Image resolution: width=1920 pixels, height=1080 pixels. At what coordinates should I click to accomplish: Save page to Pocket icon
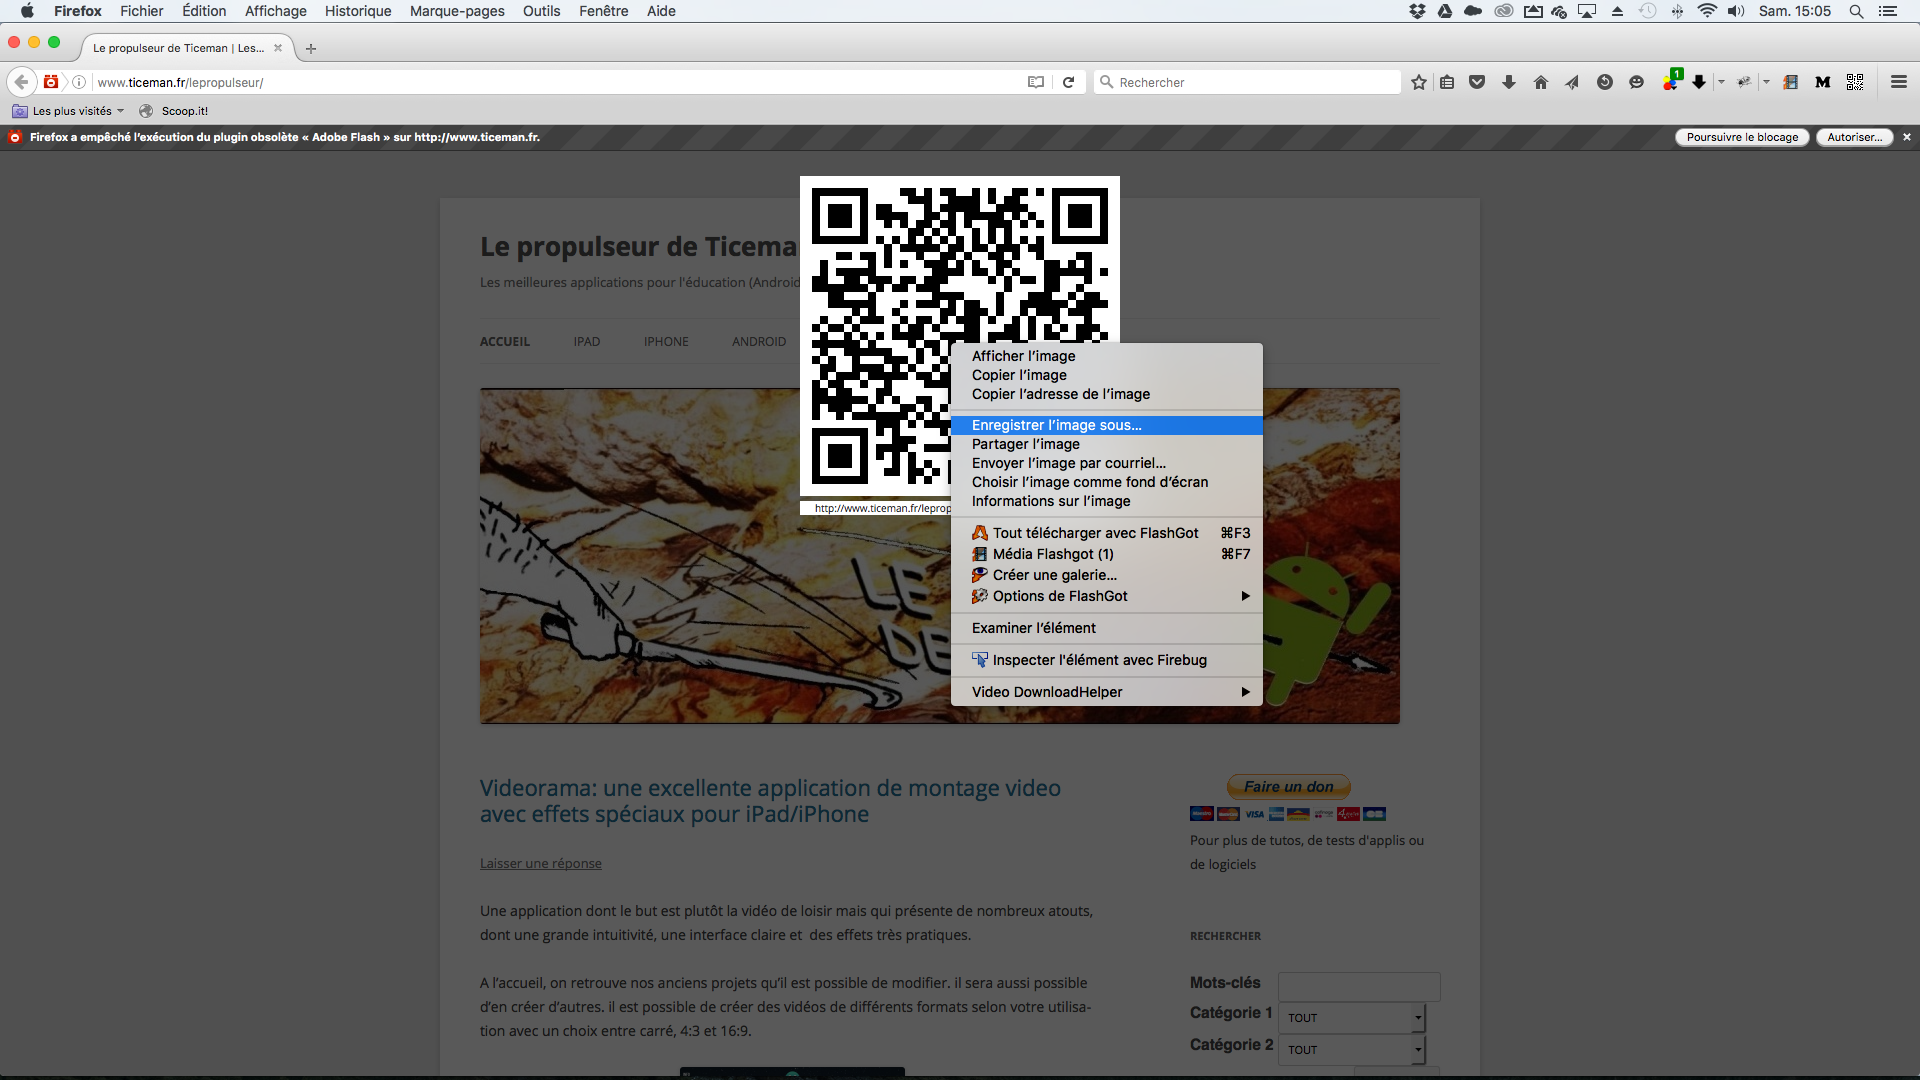point(1477,82)
